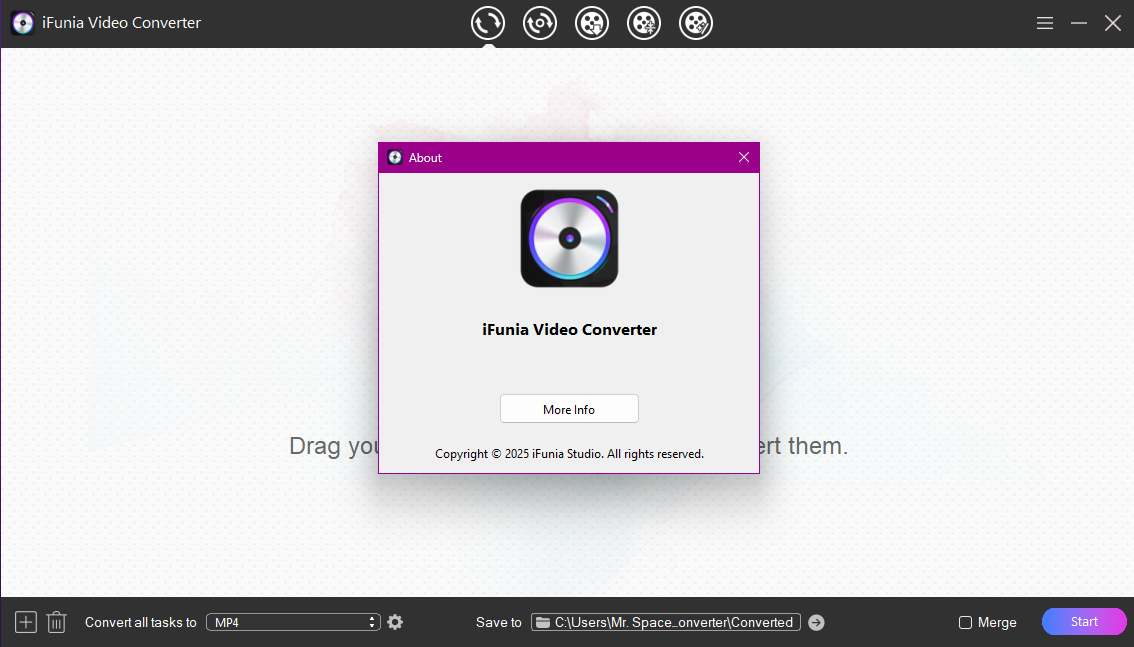Minimize the iFunia Video Converter window

[x=1079, y=23]
